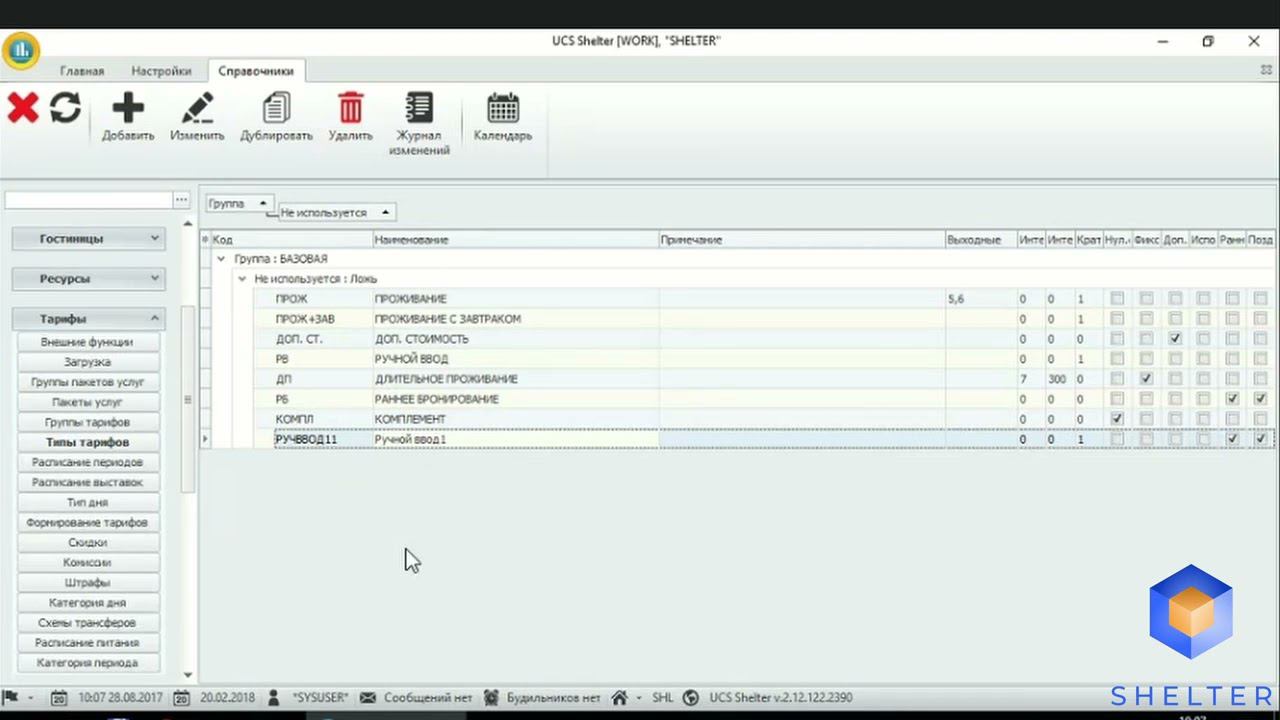Click the ellipsis button beside search field
This screenshot has height=720, width=1280.
181,200
